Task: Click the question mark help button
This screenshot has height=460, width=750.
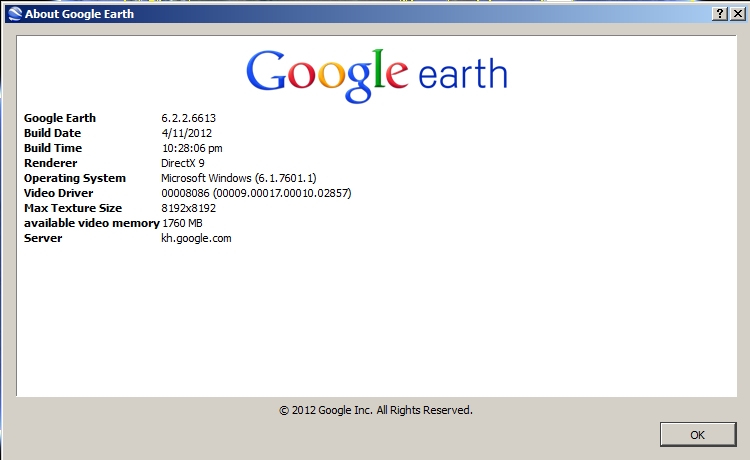Action: click(720, 14)
